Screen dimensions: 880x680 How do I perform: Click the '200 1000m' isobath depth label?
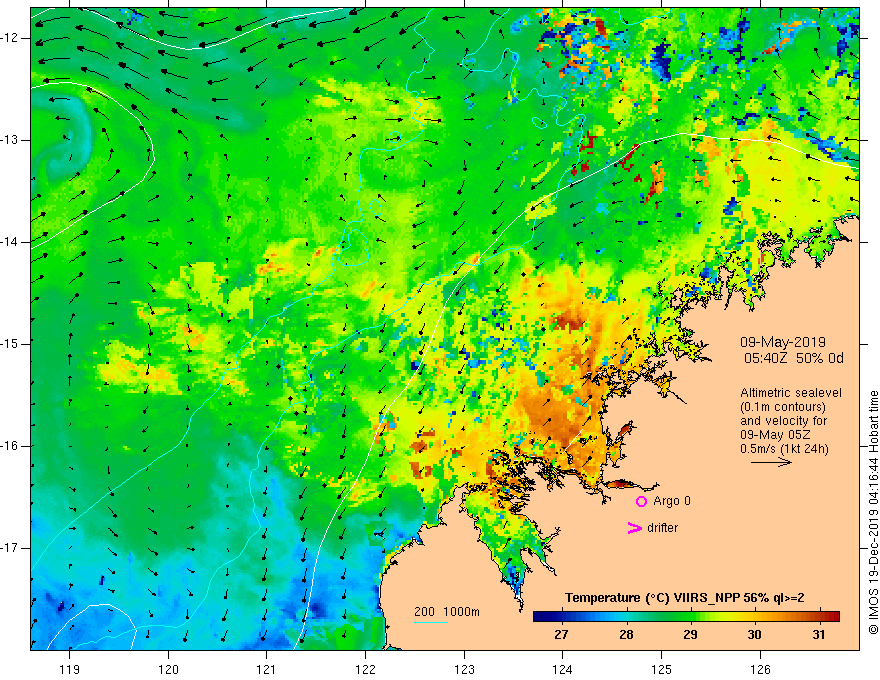447,612
